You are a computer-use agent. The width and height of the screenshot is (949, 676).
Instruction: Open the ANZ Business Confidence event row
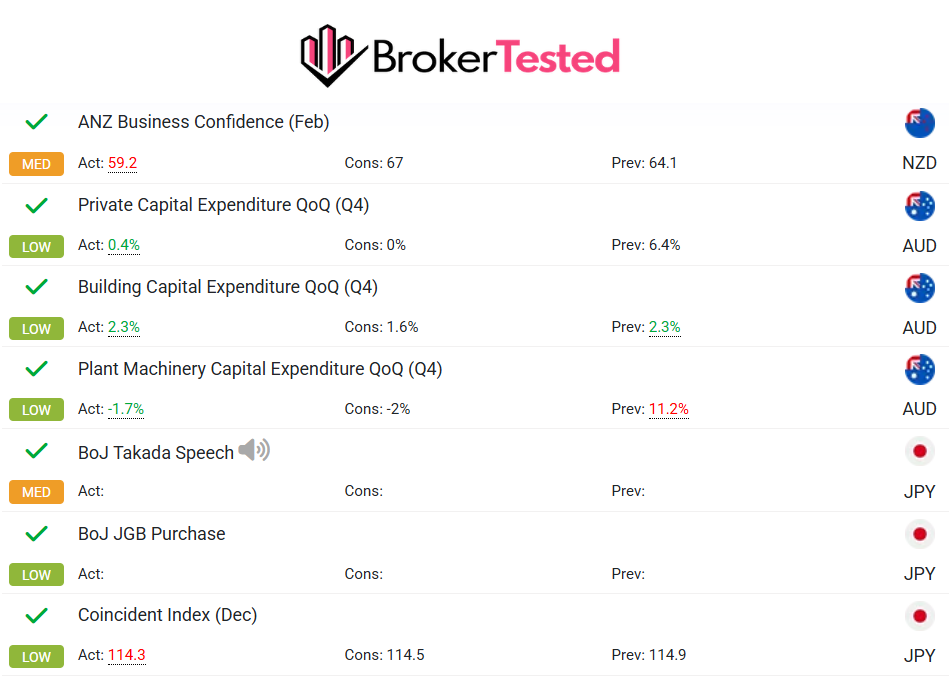(x=204, y=121)
